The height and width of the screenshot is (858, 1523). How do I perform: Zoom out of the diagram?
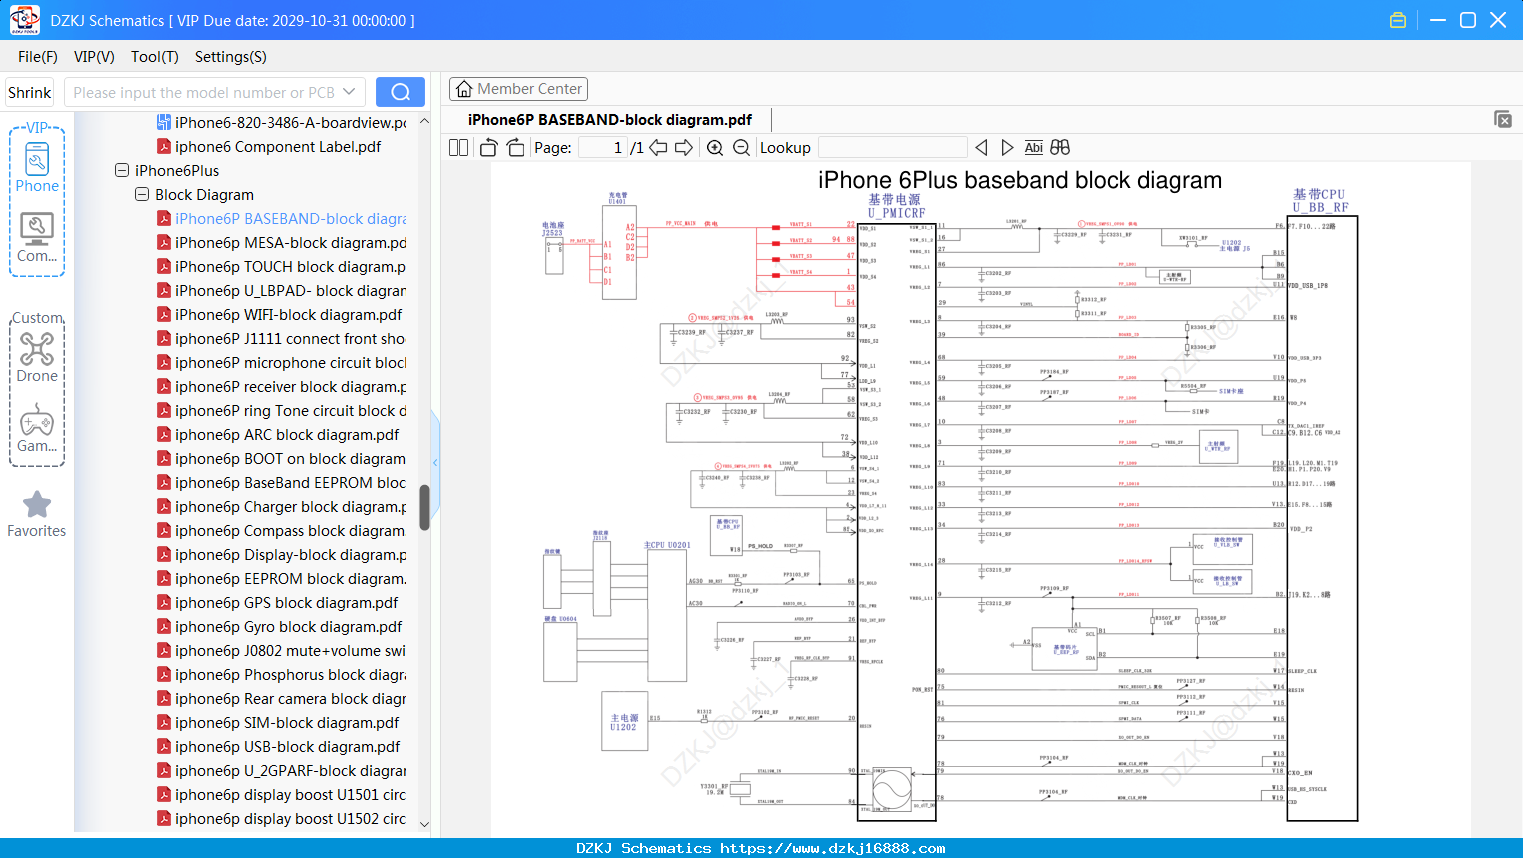click(741, 148)
